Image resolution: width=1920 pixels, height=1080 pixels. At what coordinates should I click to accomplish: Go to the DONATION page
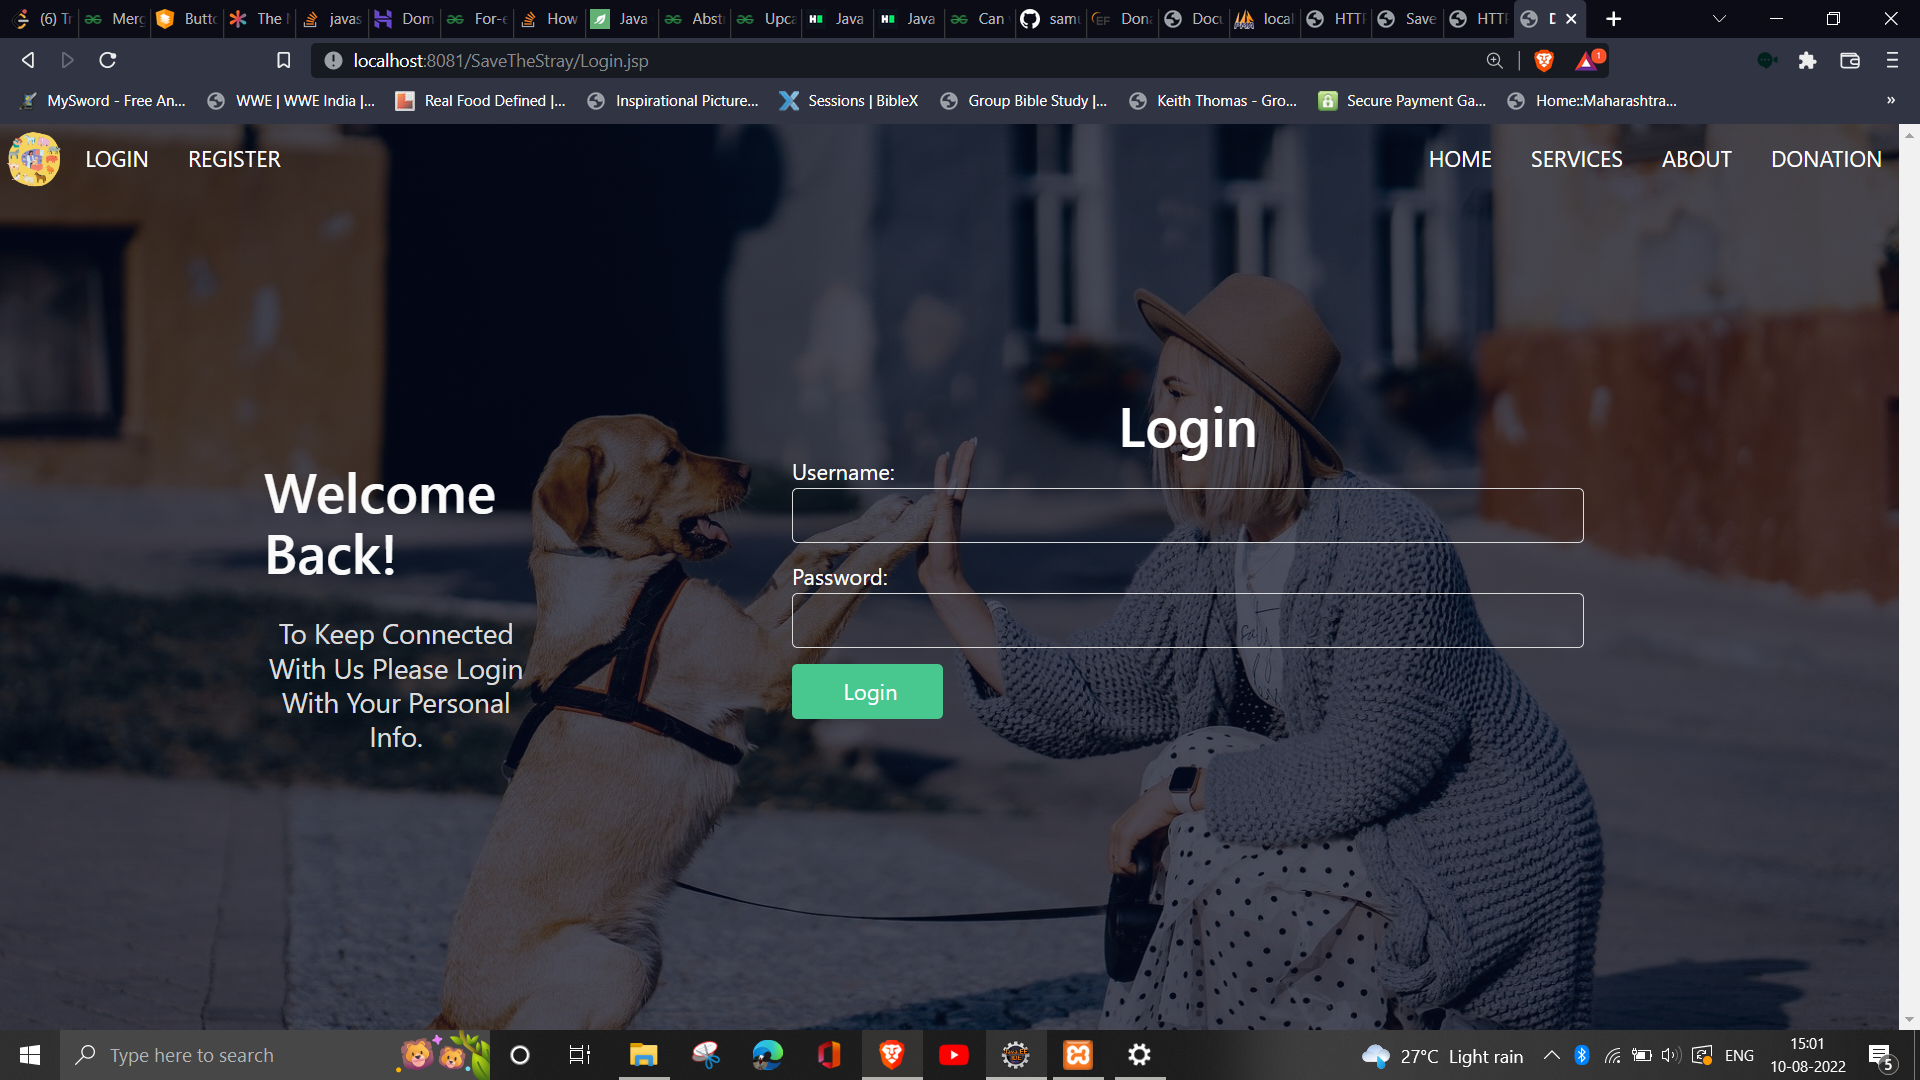click(x=1825, y=159)
